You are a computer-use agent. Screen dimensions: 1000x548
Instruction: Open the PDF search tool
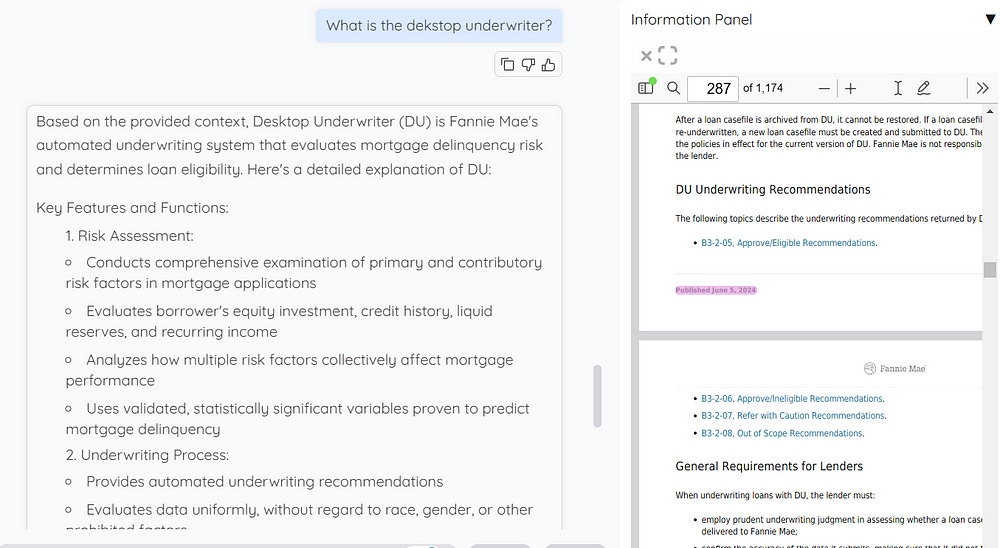673,88
